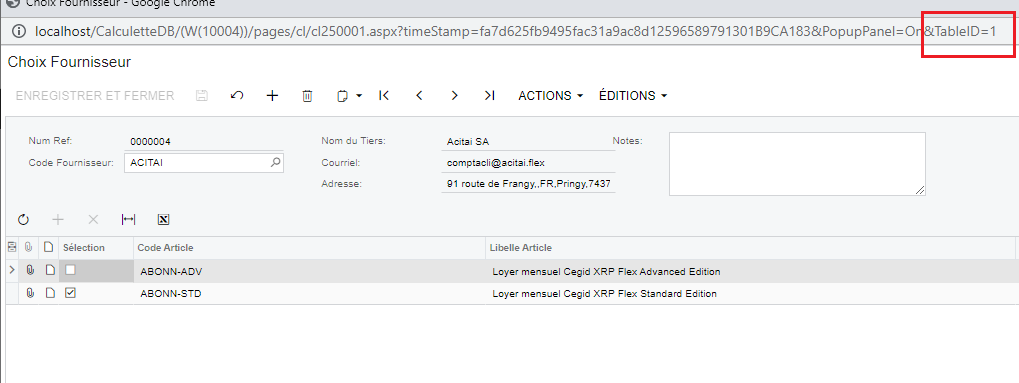1019x383 pixels.
Task: Click ENREGISTRER ET FERMER button
Action: [95, 96]
